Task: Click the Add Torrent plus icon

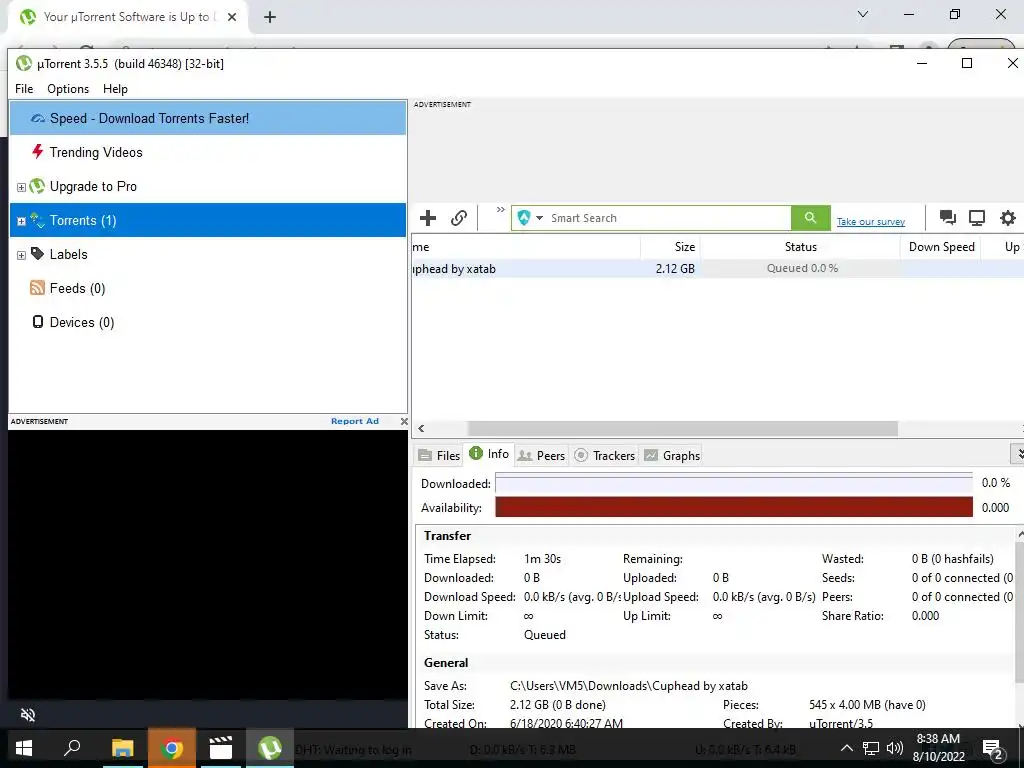Action: pos(428,218)
